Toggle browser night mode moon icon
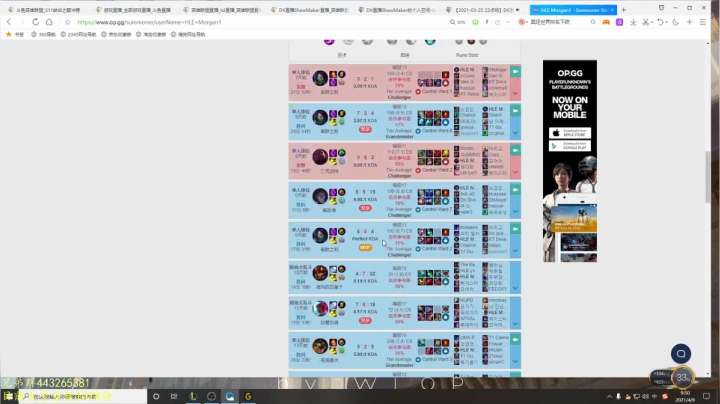 pos(675,22)
